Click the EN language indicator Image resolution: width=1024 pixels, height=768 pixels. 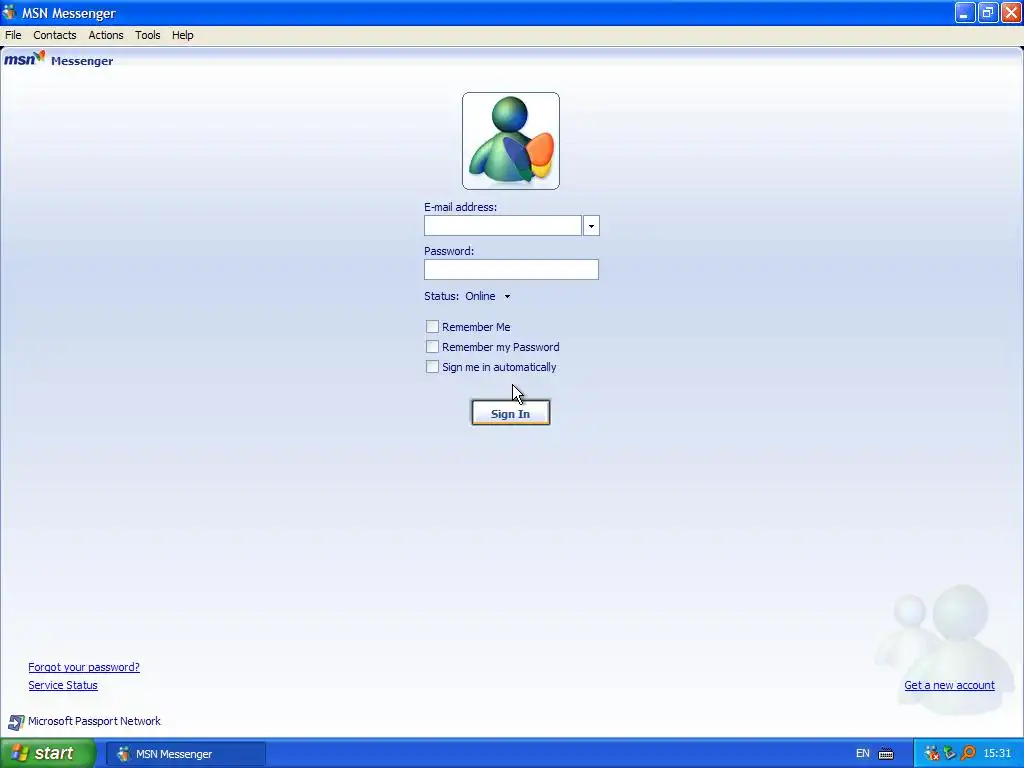click(x=863, y=754)
